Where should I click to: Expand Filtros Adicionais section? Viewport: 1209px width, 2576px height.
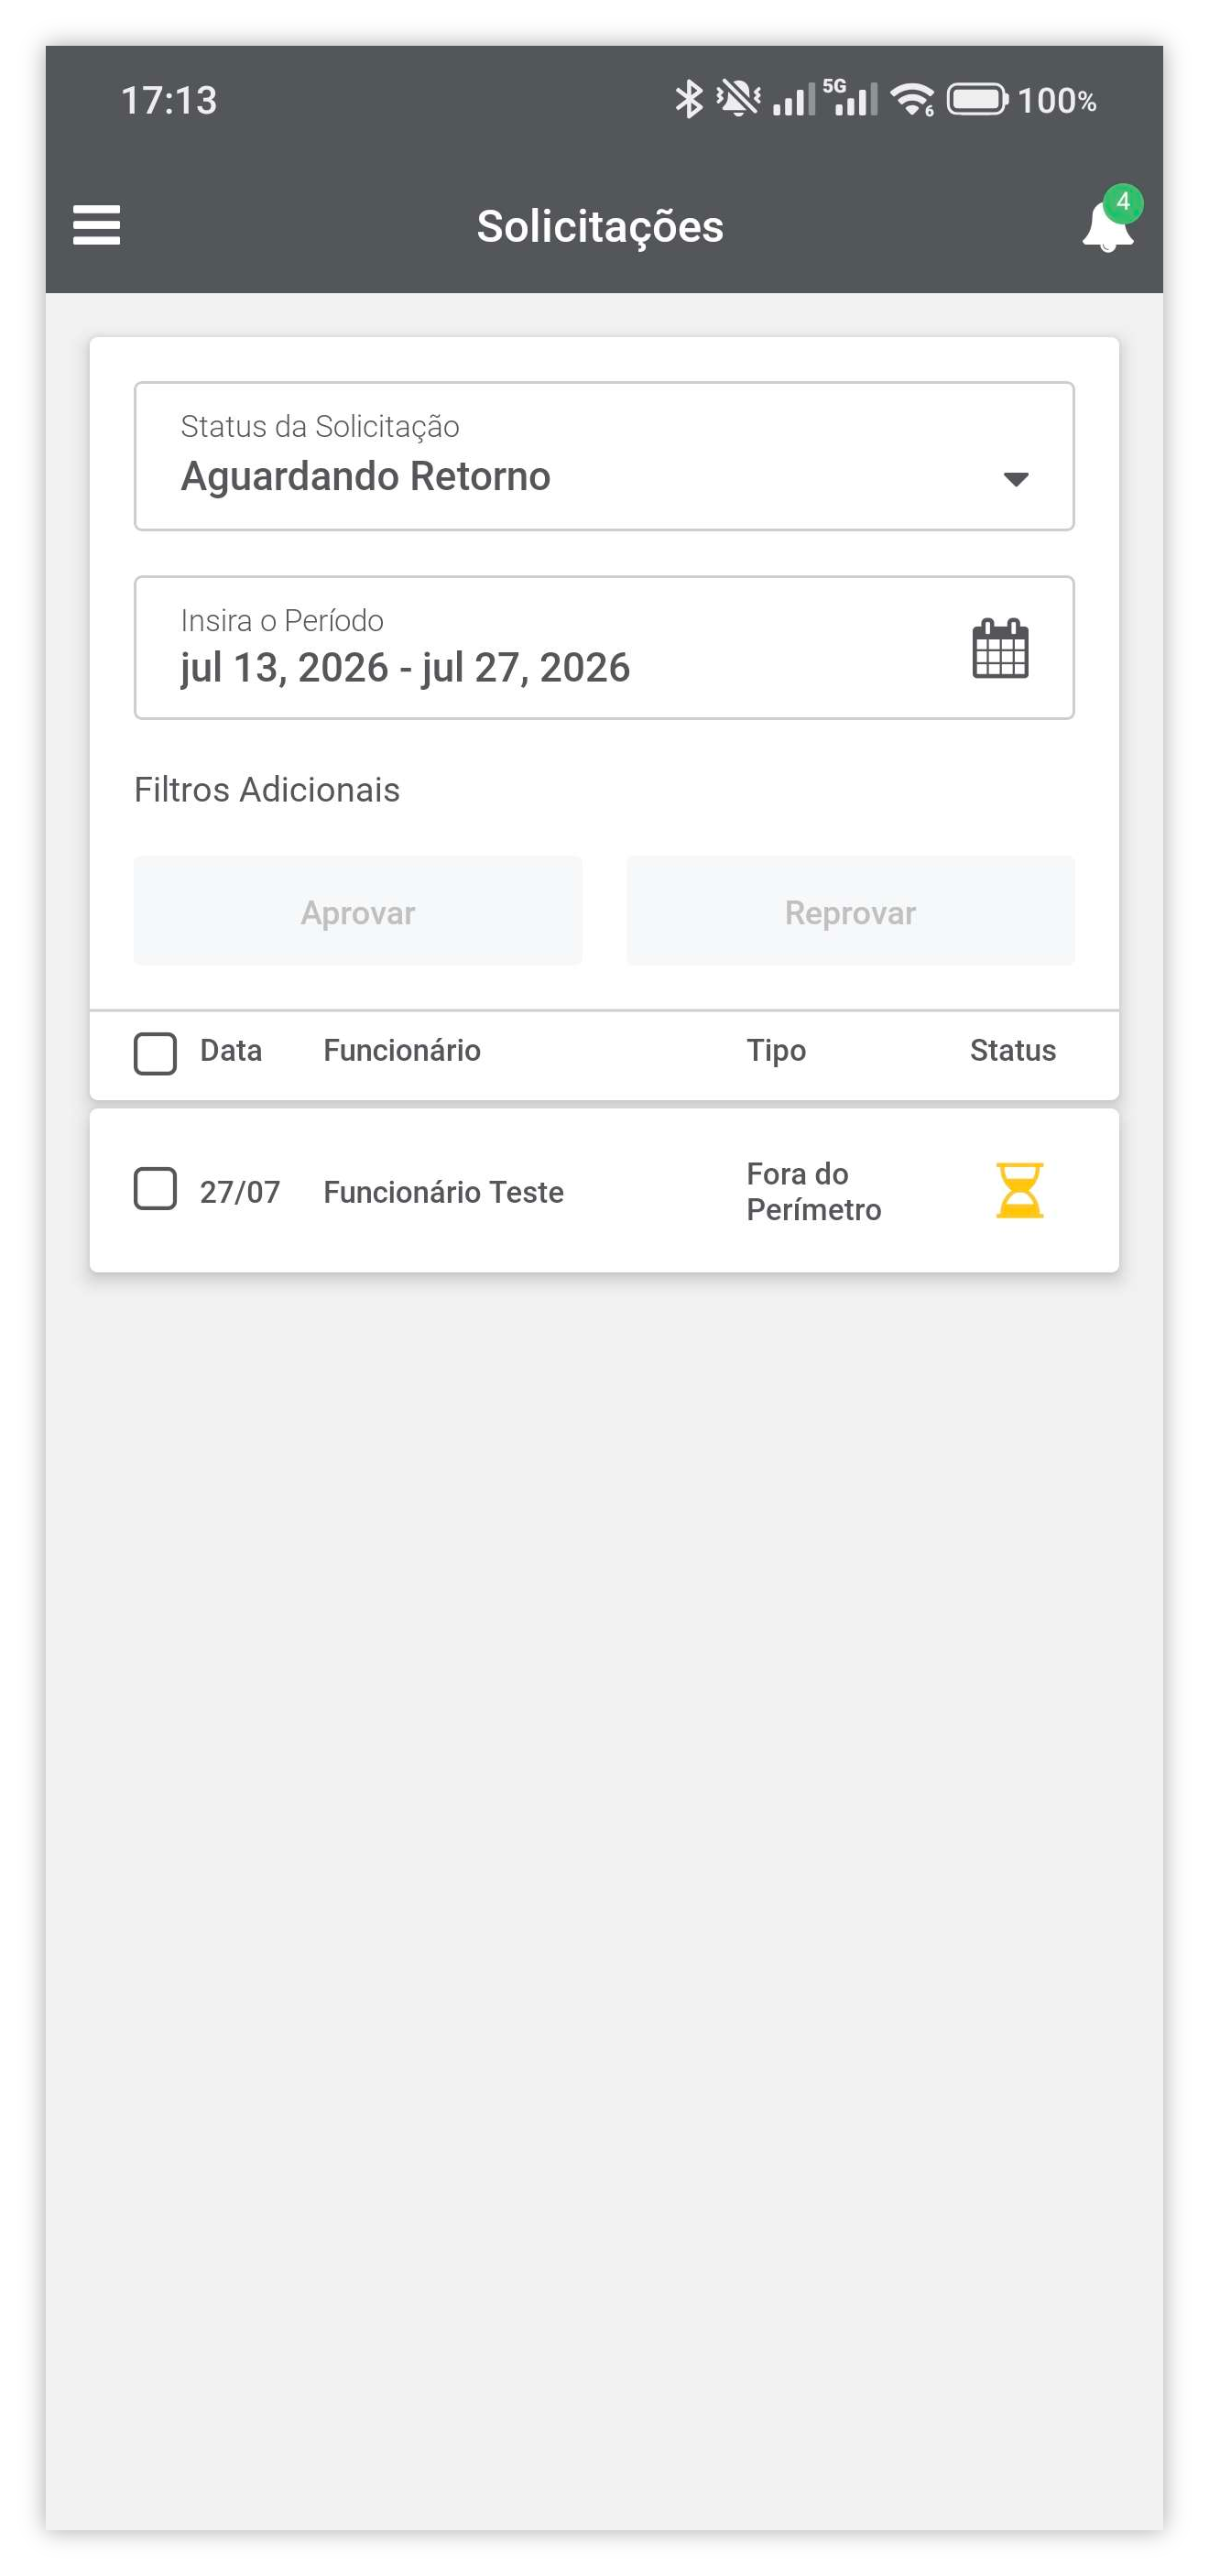tap(267, 790)
